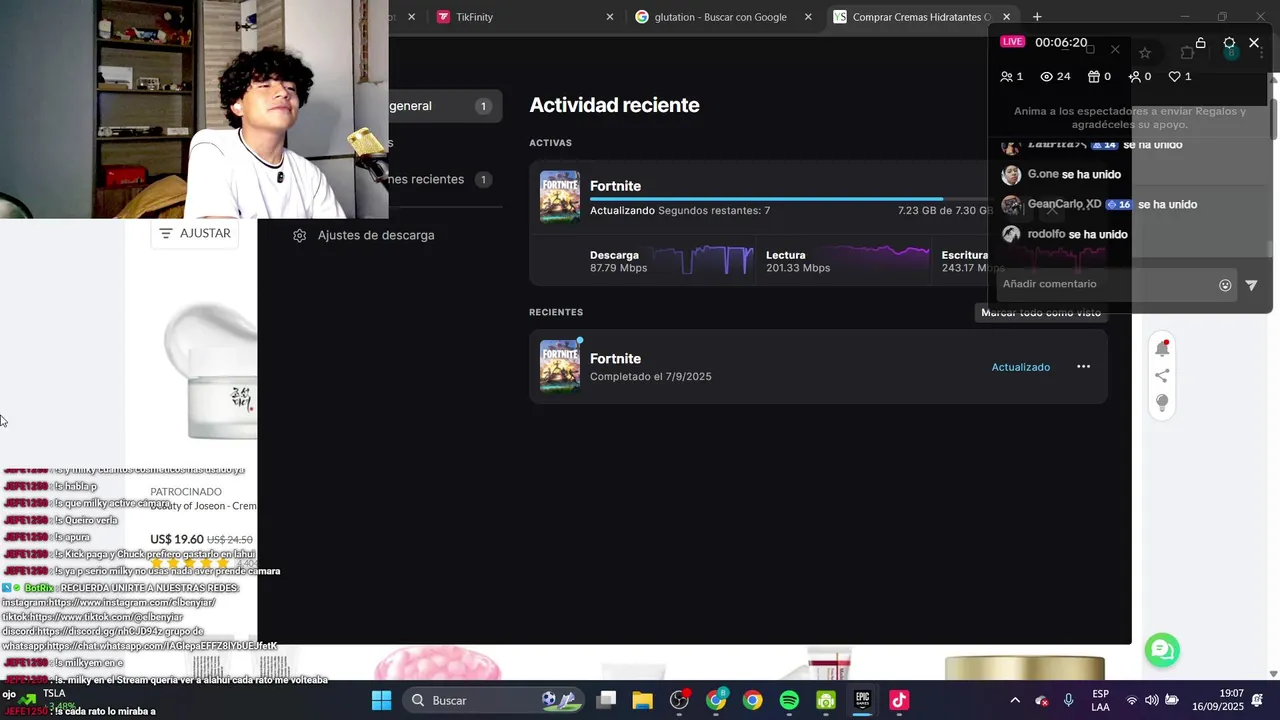Click G.one's avatar in live chat
This screenshot has width=1280, height=720.
pyautogui.click(x=1011, y=175)
